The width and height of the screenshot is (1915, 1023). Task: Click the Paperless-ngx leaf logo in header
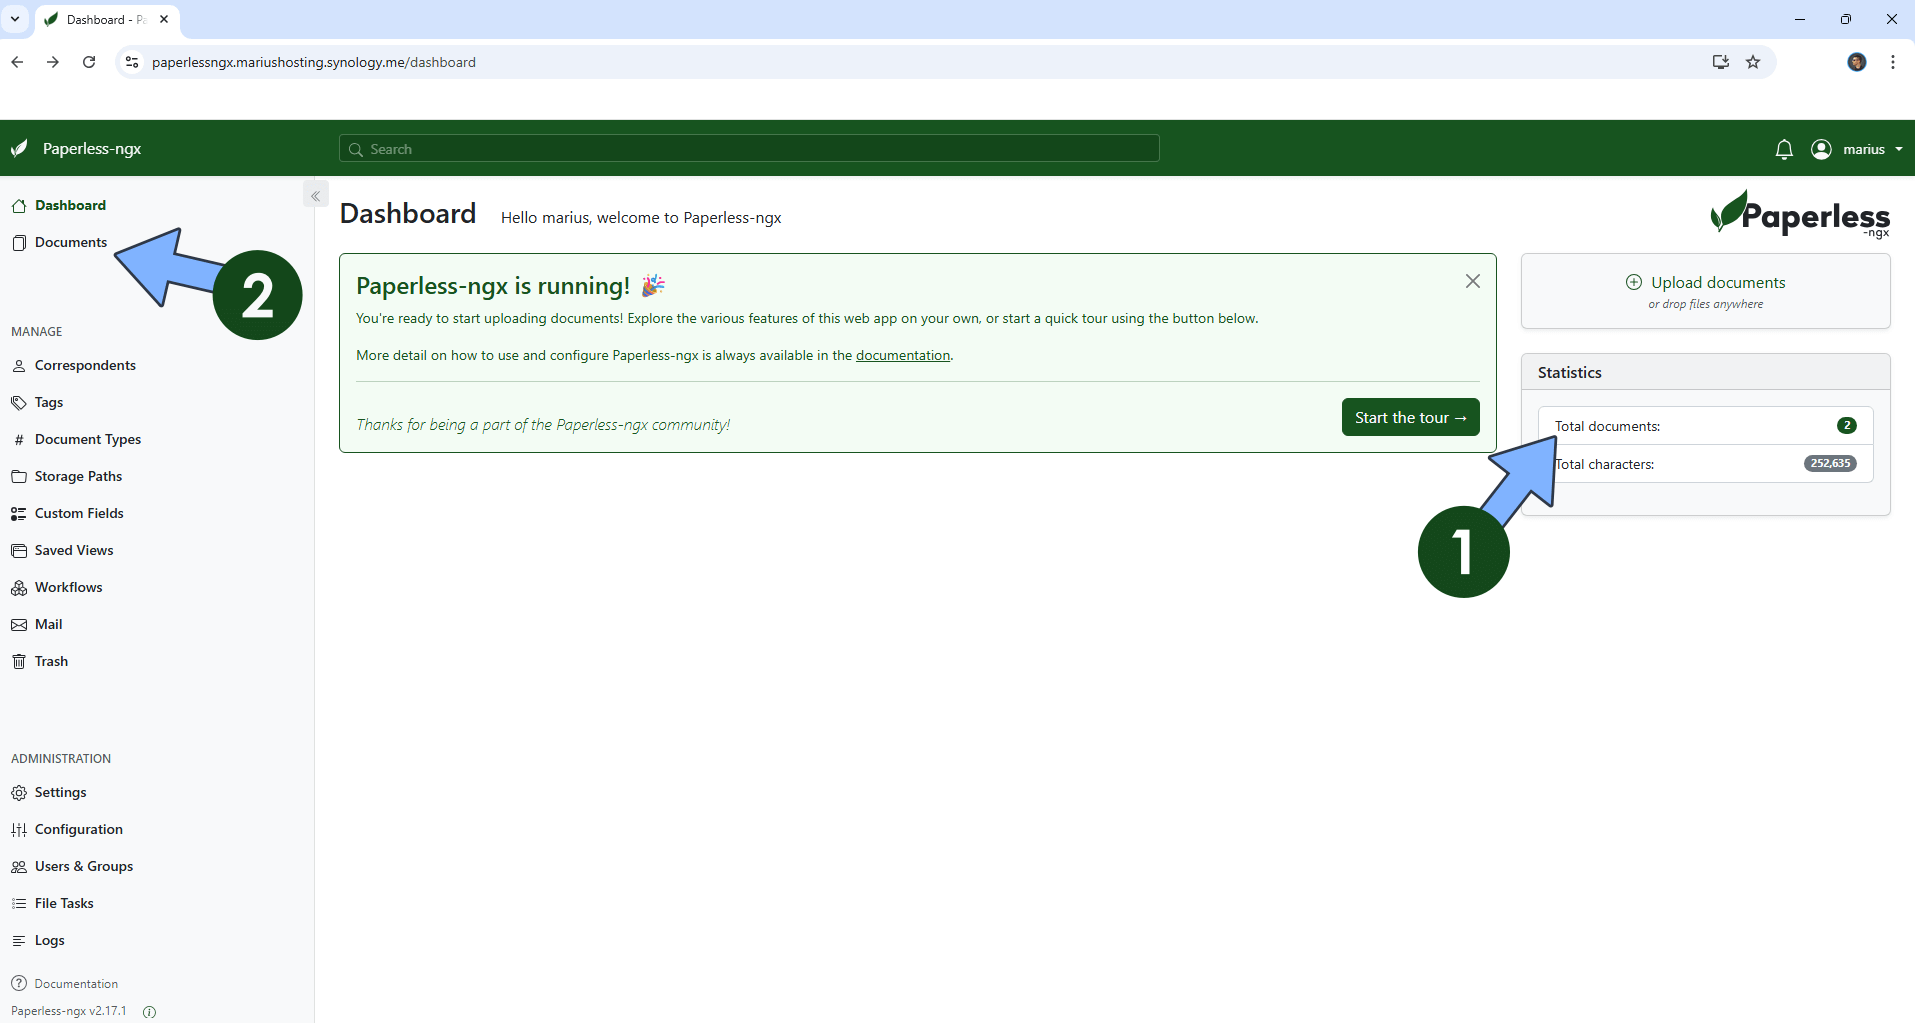point(19,149)
